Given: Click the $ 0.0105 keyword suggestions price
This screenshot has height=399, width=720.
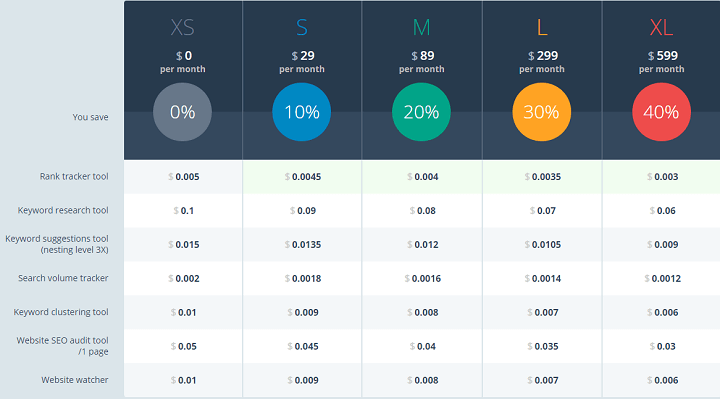Looking at the screenshot, I should (543, 245).
